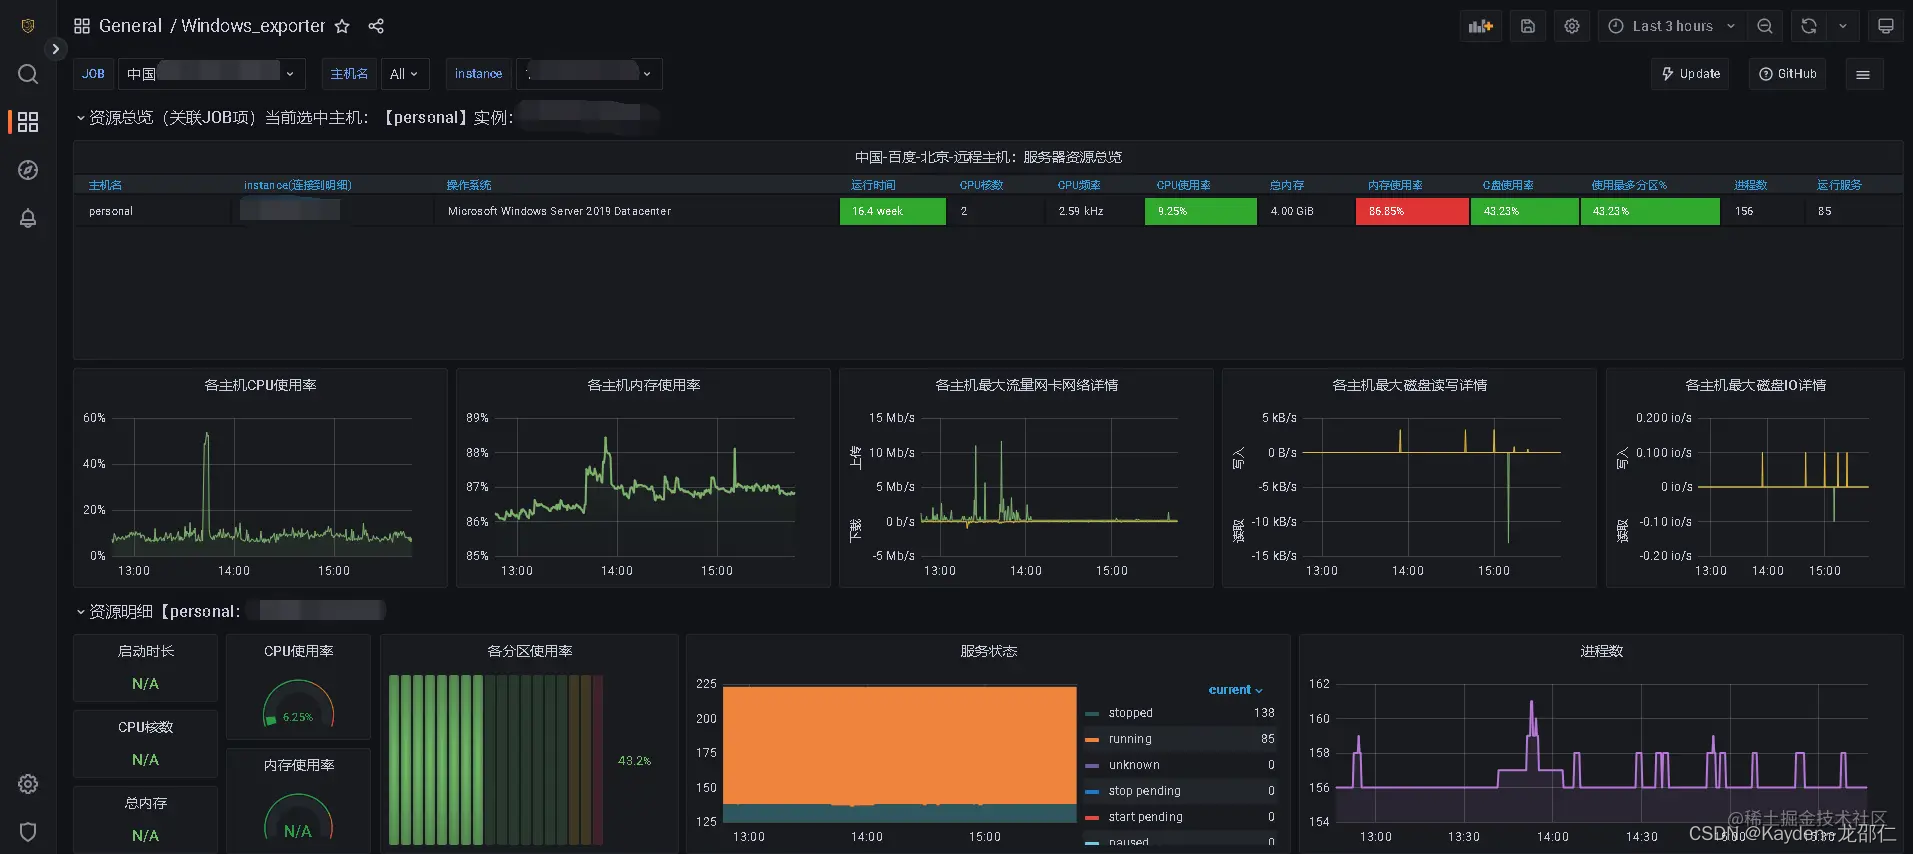Click the 9.25% CPU usage cell

(1200, 211)
